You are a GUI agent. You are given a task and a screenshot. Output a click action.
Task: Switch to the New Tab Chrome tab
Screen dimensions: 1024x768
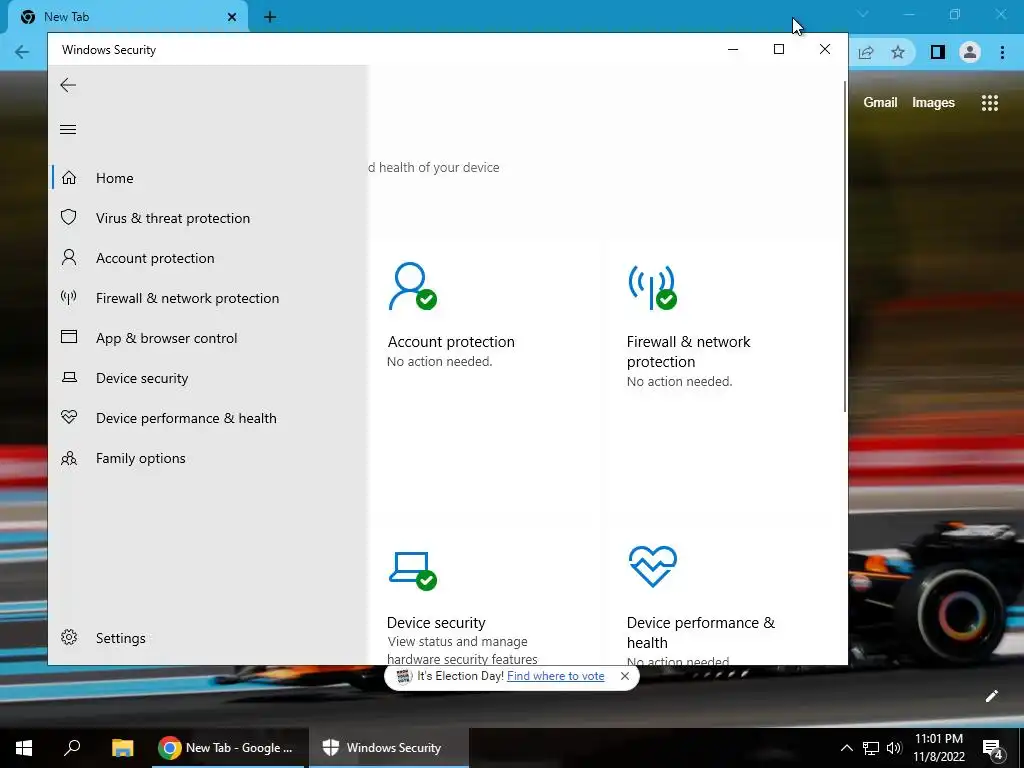pyautogui.click(x=127, y=17)
